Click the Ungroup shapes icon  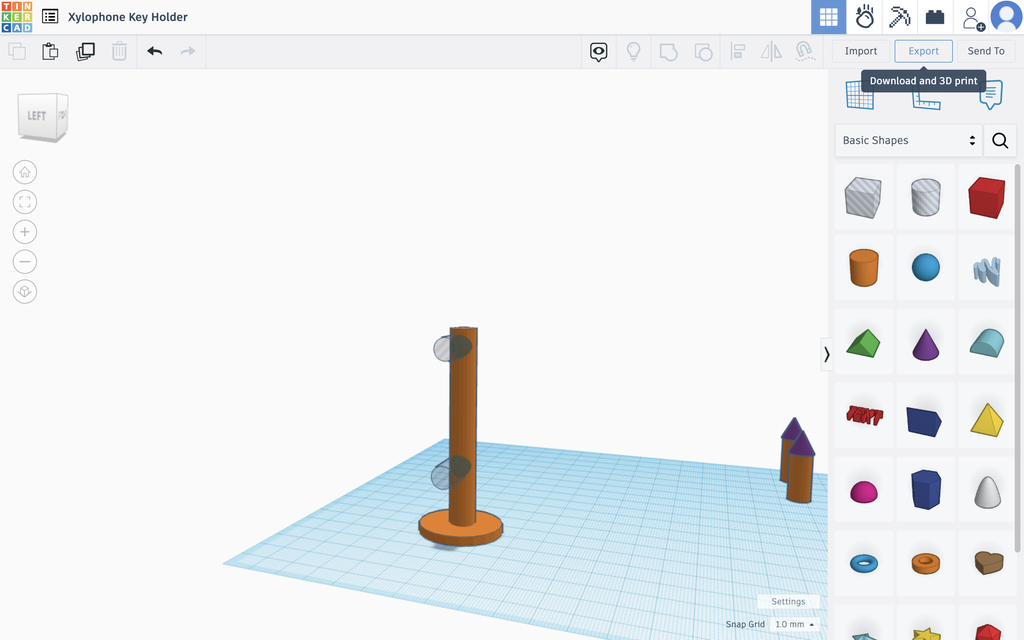(x=703, y=52)
